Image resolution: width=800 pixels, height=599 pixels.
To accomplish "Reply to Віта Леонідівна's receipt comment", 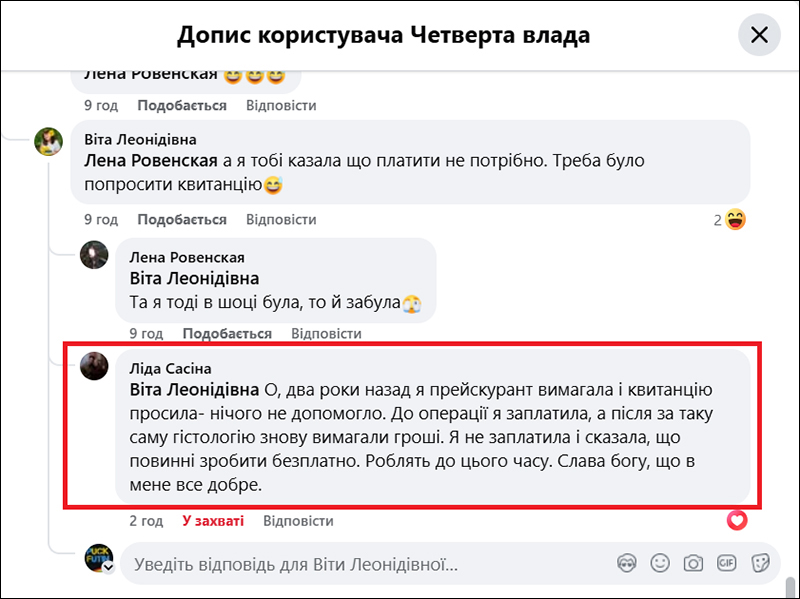I will 281,220.
